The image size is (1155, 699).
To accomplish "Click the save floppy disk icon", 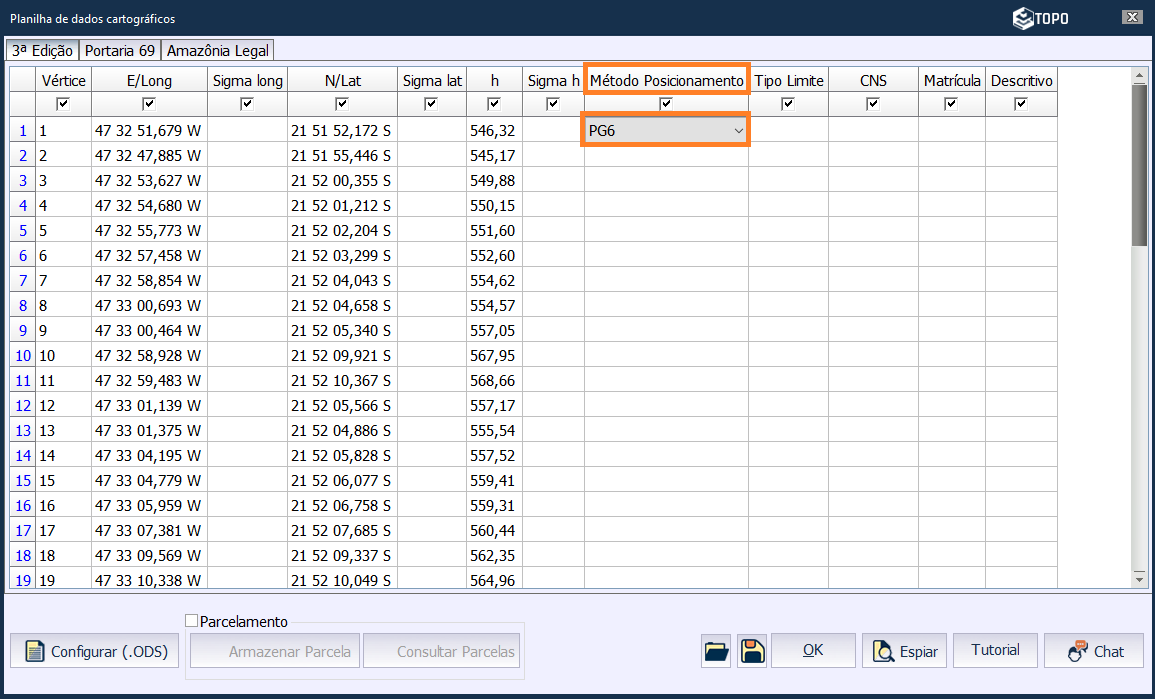I will (752, 651).
